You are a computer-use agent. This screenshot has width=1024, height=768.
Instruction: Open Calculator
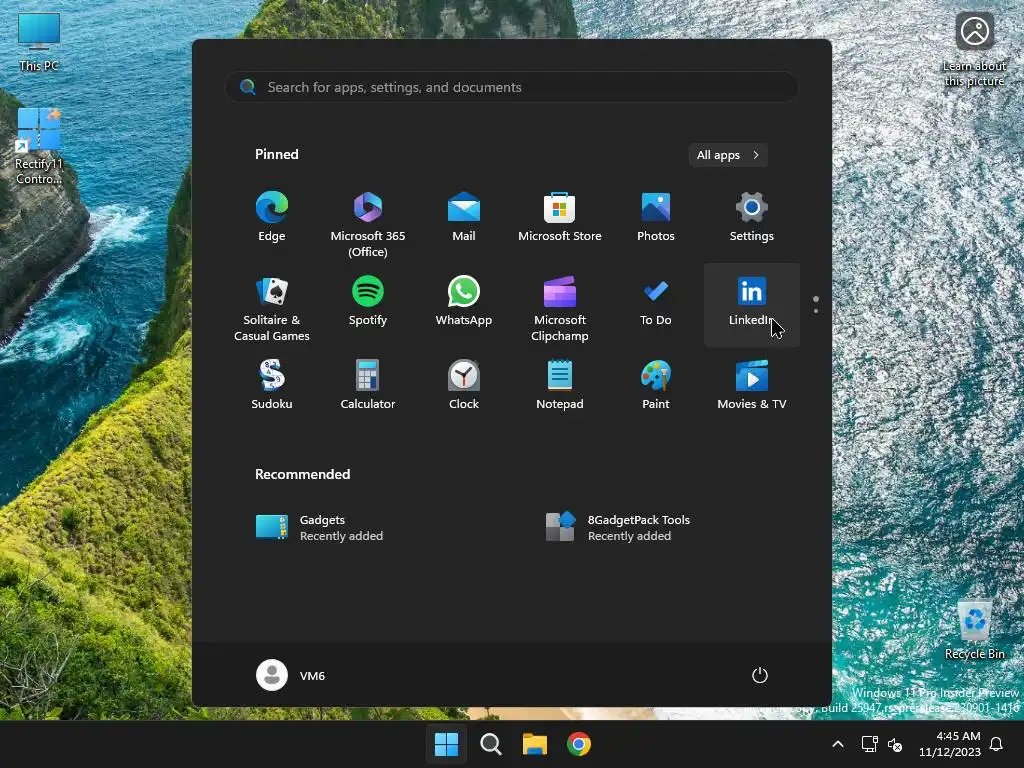click(368, 385)
